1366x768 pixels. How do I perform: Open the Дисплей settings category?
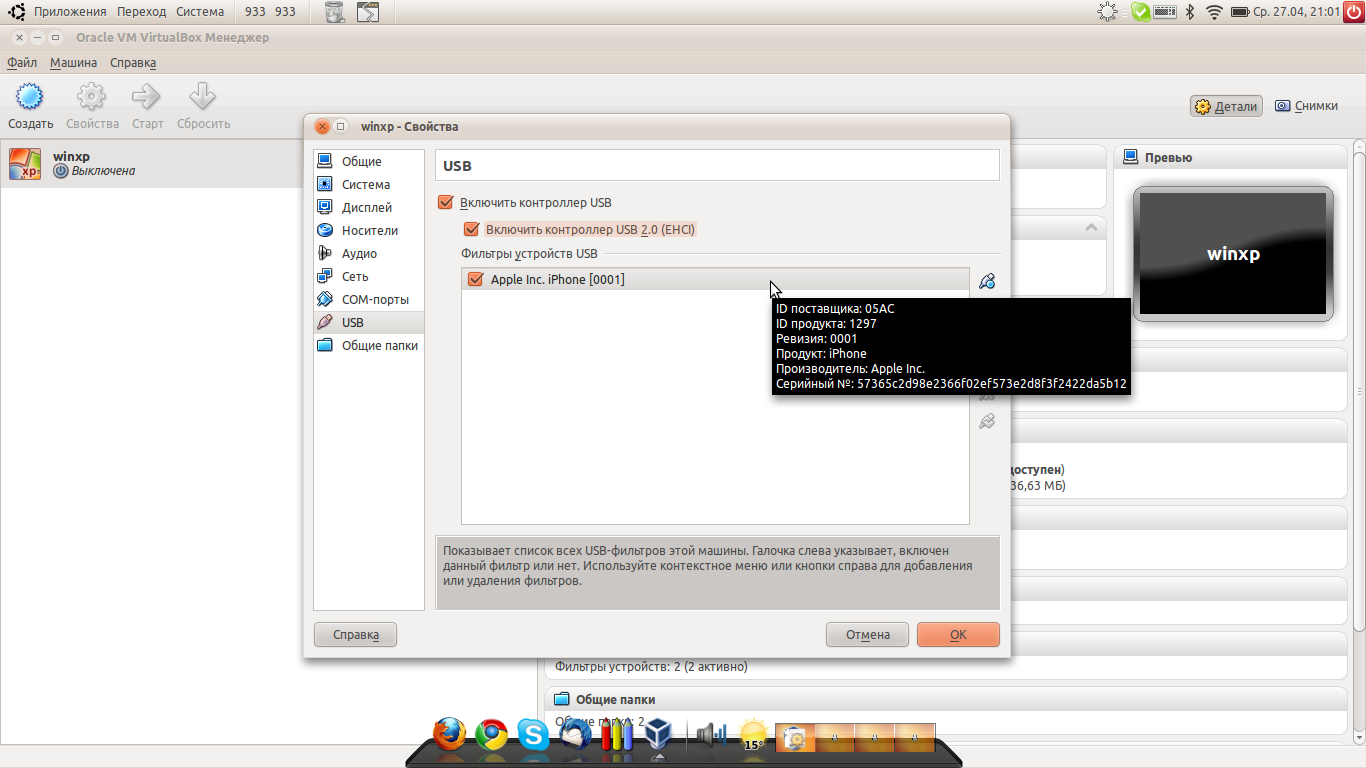[x=368, y=207]
